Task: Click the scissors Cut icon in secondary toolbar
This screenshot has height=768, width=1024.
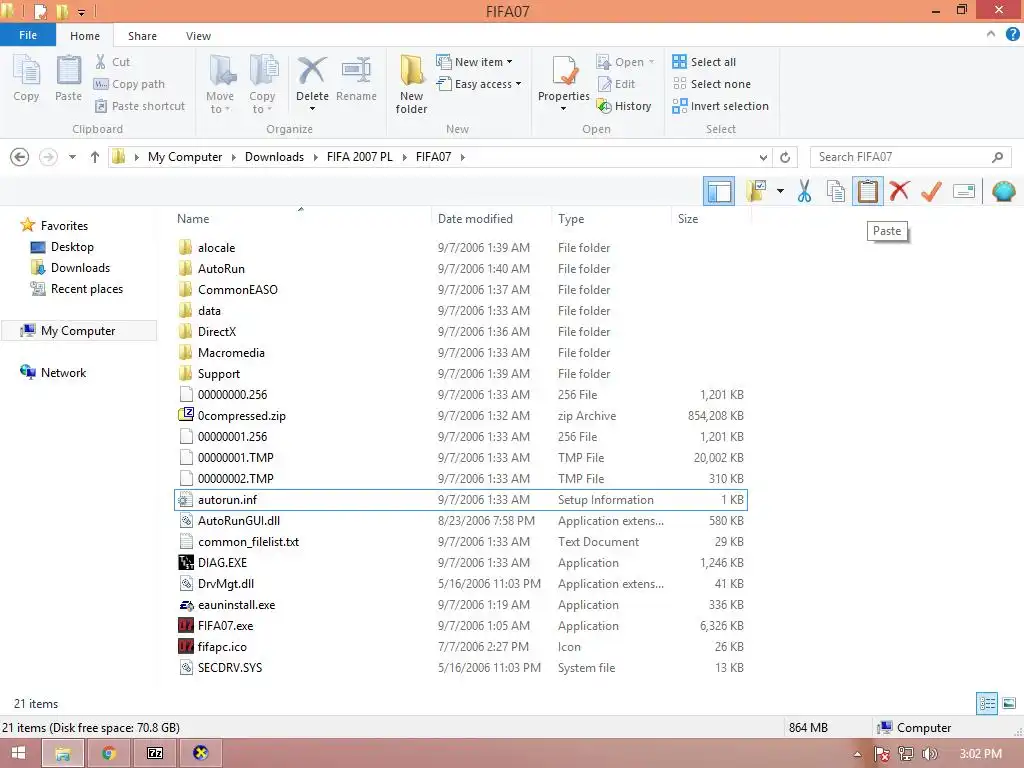Action: (x=805, y=191)
